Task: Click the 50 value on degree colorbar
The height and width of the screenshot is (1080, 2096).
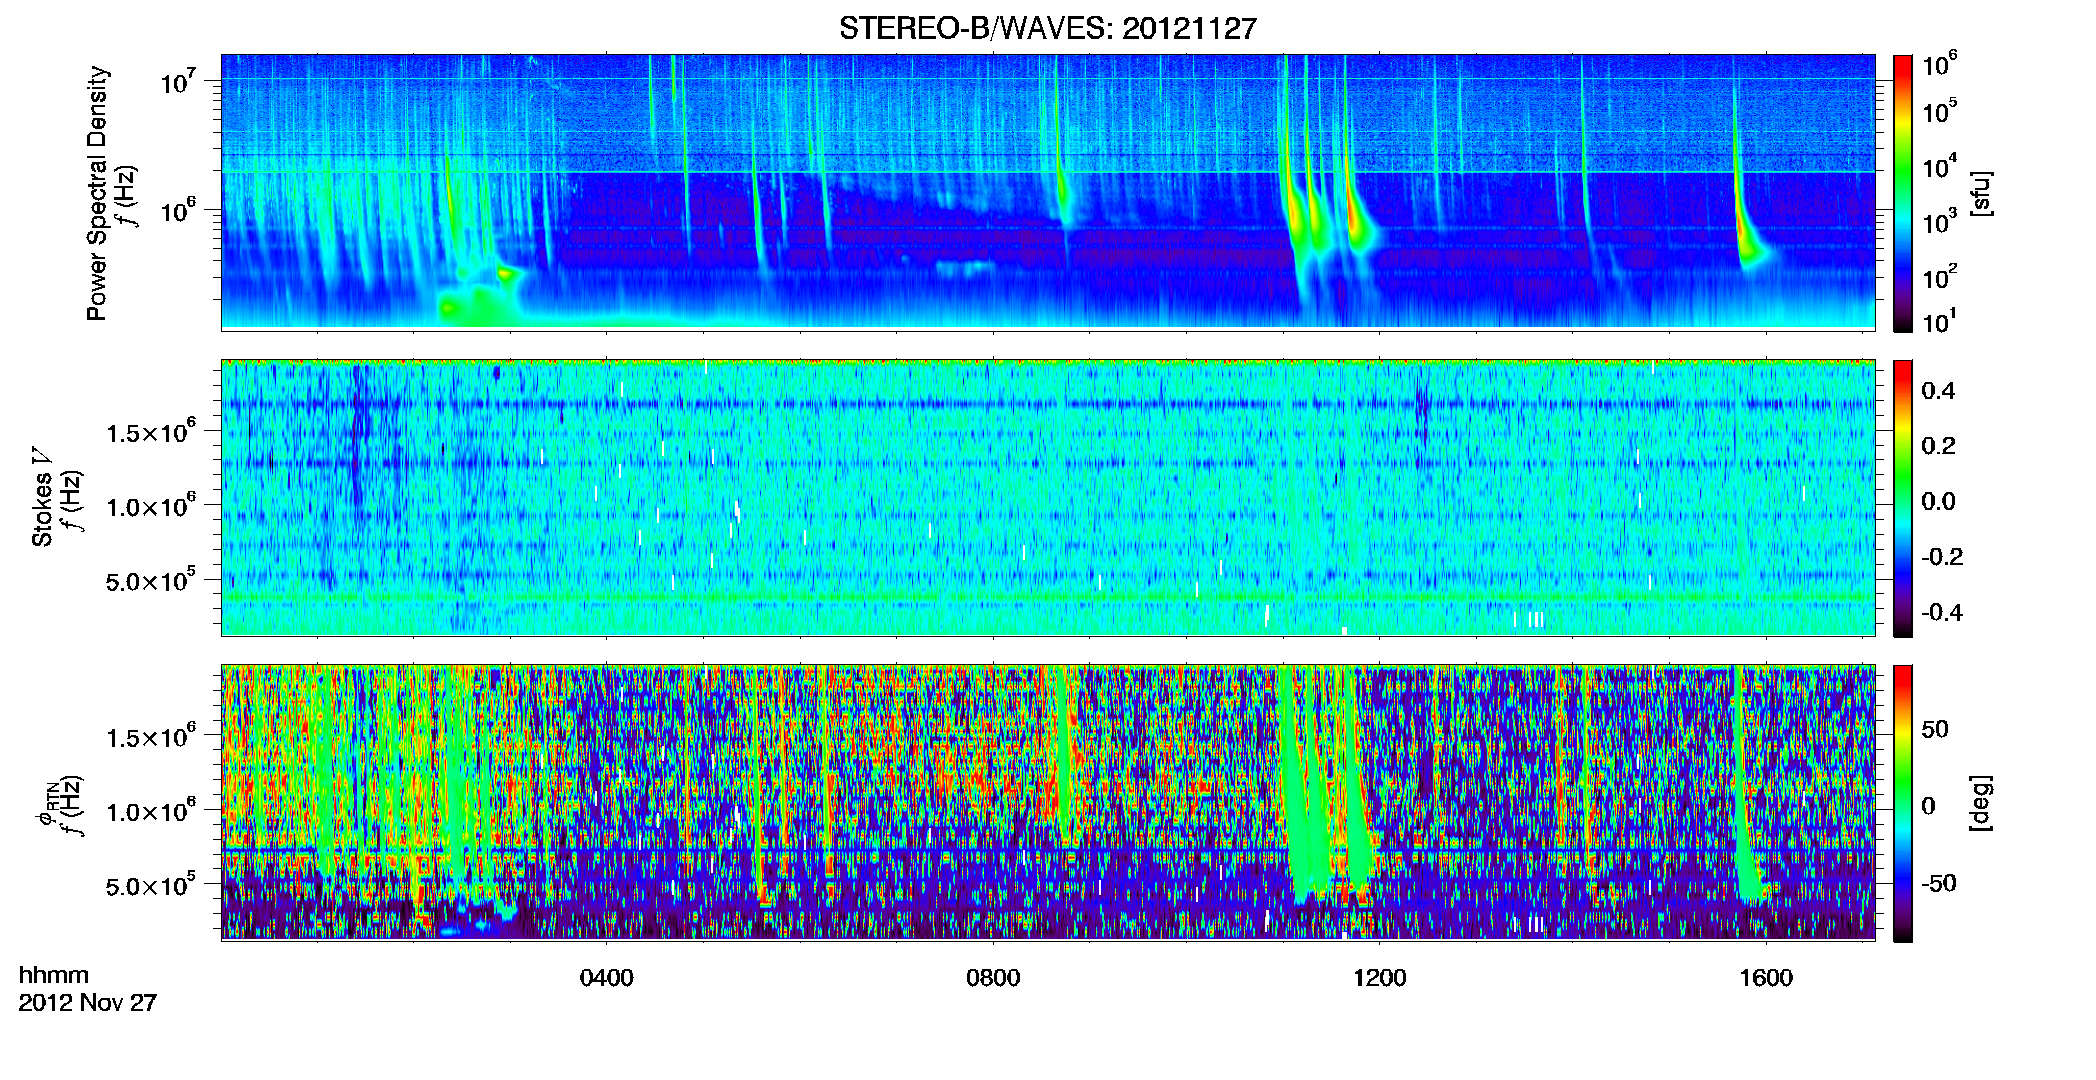Action: 1935,729
